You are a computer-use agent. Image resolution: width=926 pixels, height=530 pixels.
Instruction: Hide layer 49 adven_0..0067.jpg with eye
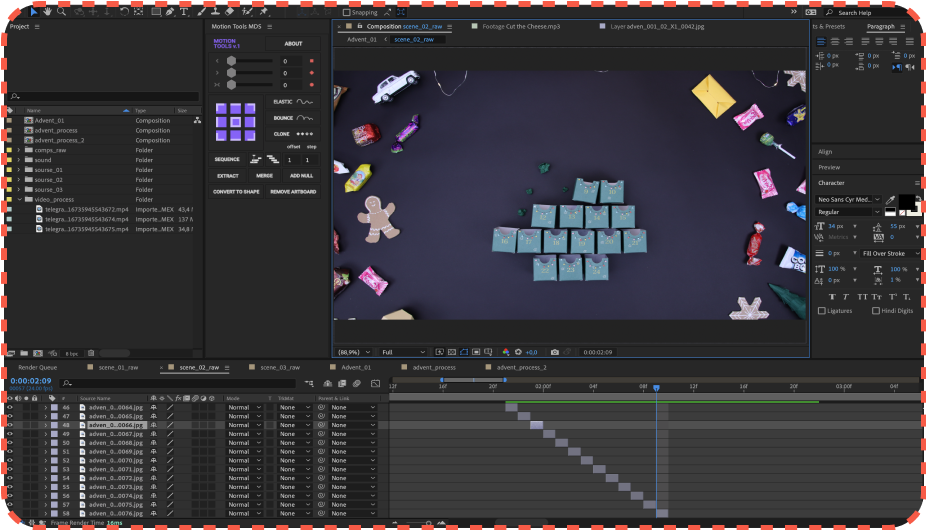click(x=9, y=434)
